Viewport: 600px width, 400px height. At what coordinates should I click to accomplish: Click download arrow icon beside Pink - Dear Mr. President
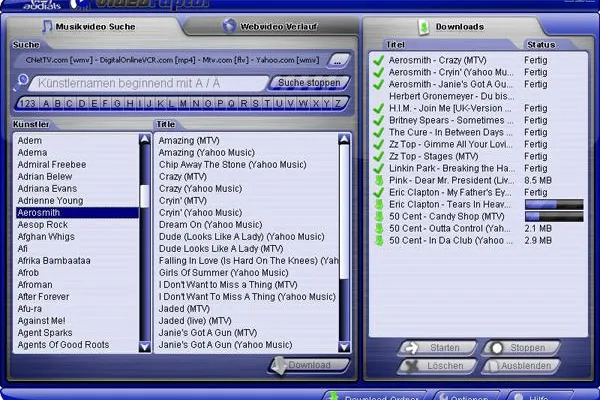(379, 180)
